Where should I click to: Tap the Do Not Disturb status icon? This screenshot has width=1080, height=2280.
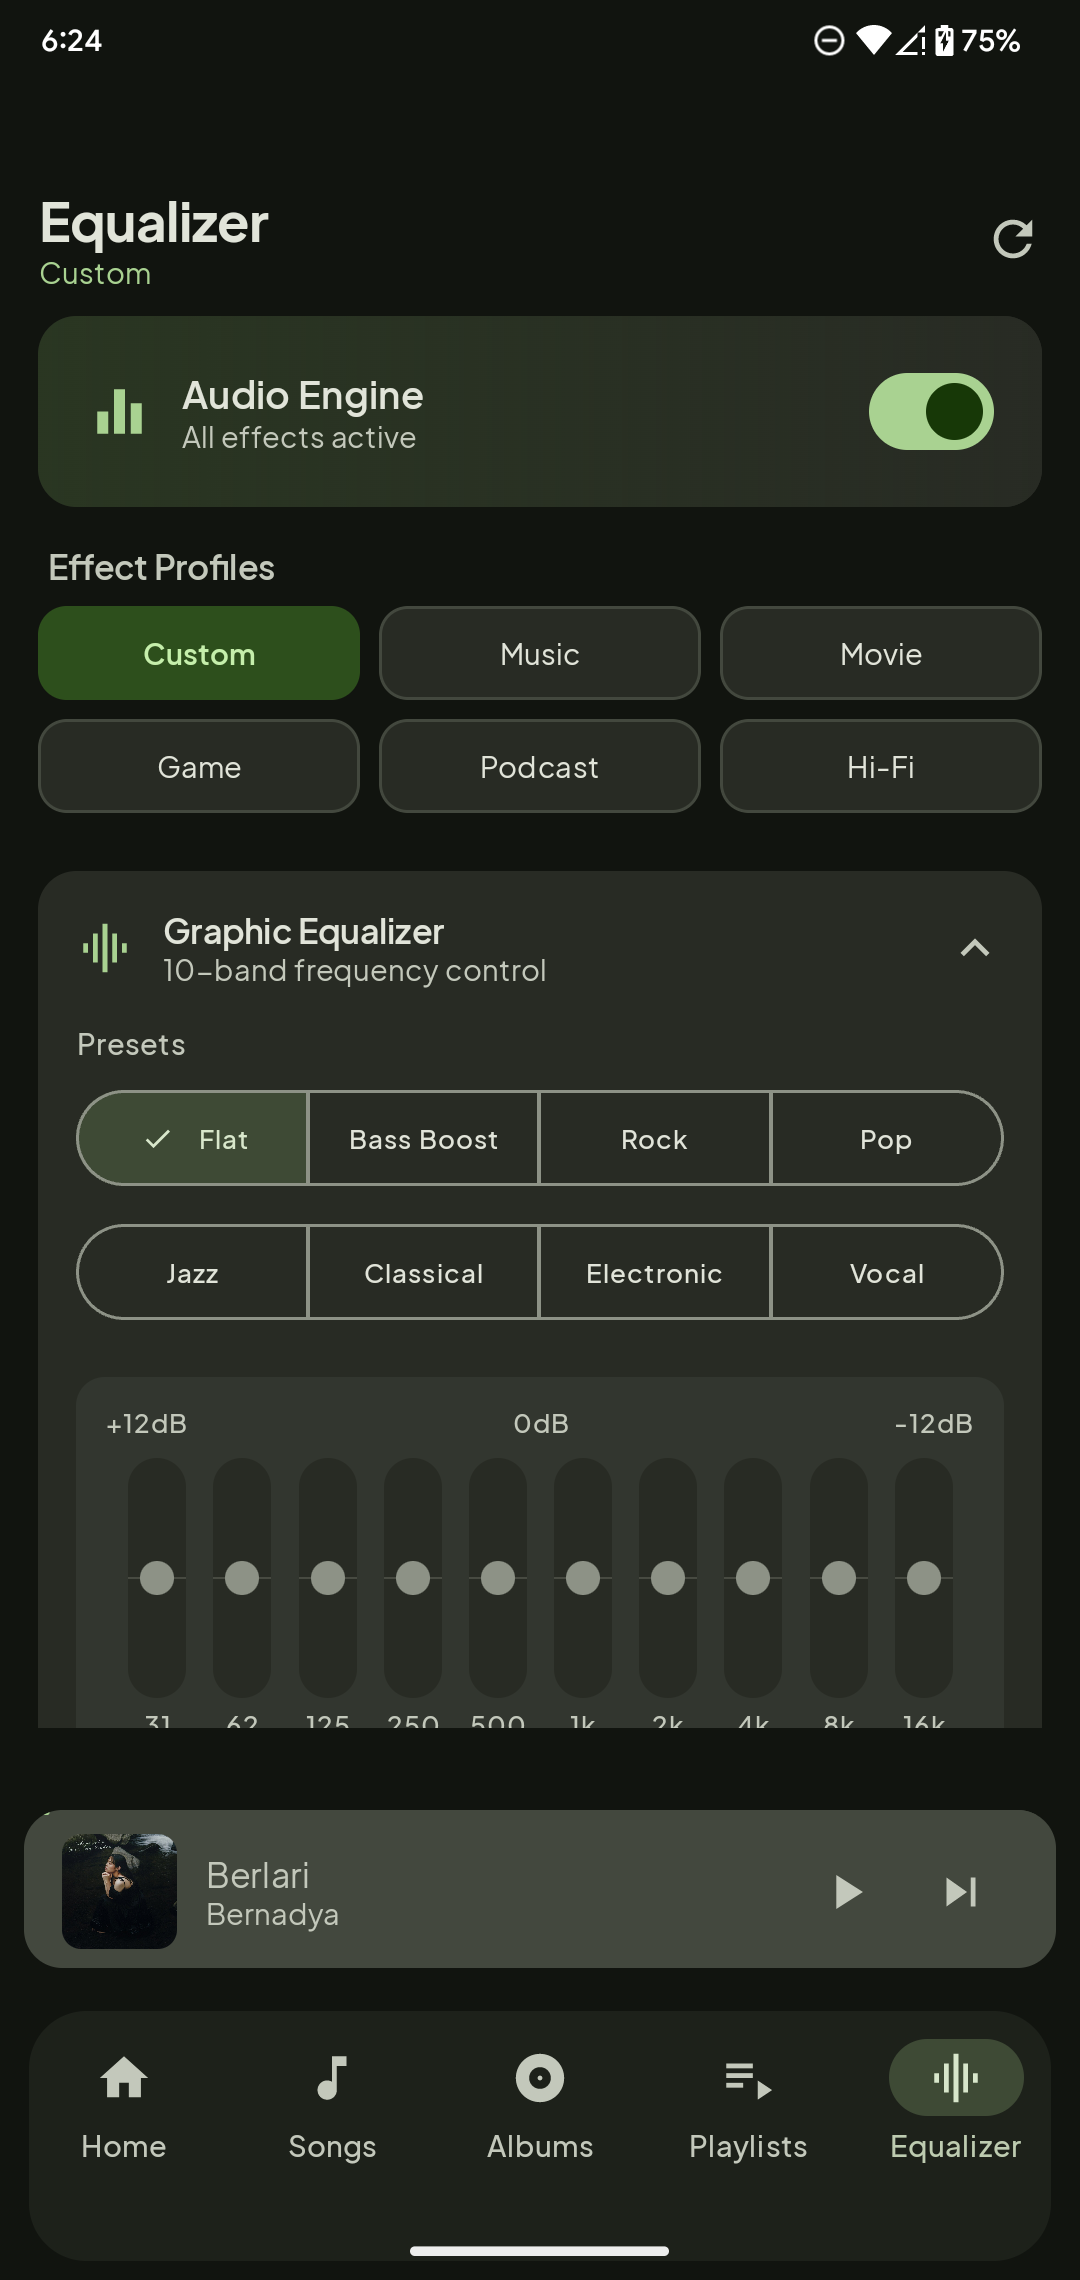829,41
